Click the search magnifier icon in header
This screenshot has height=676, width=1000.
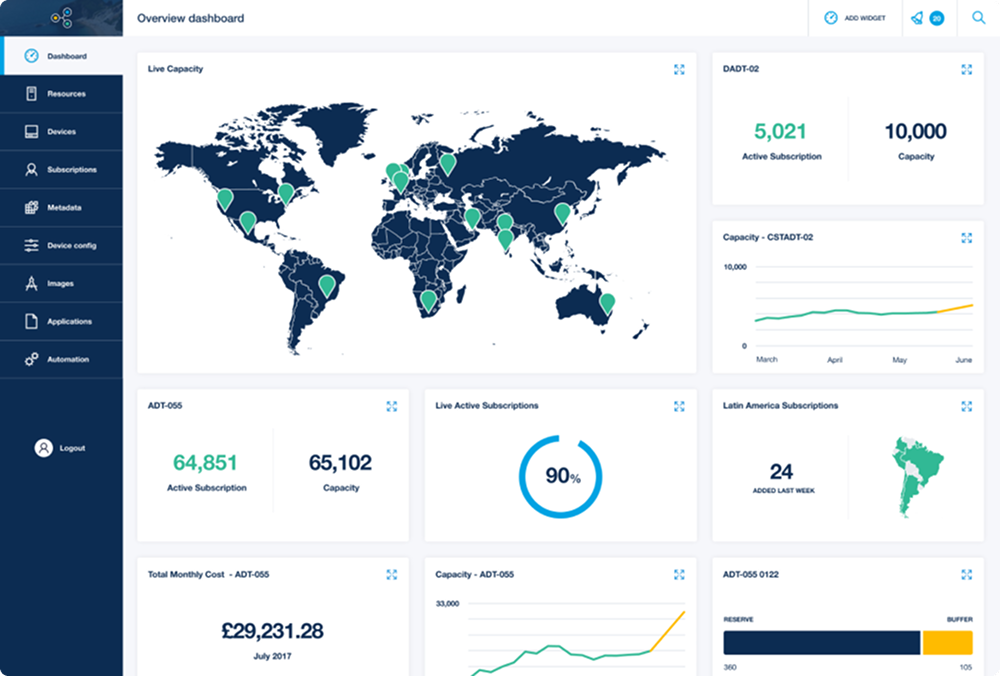pyautogui.click(x=978, y=18)
